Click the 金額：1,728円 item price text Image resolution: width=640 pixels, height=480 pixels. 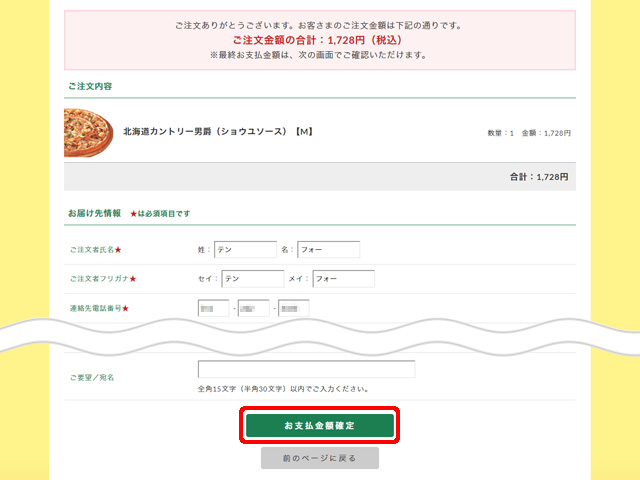546,133
